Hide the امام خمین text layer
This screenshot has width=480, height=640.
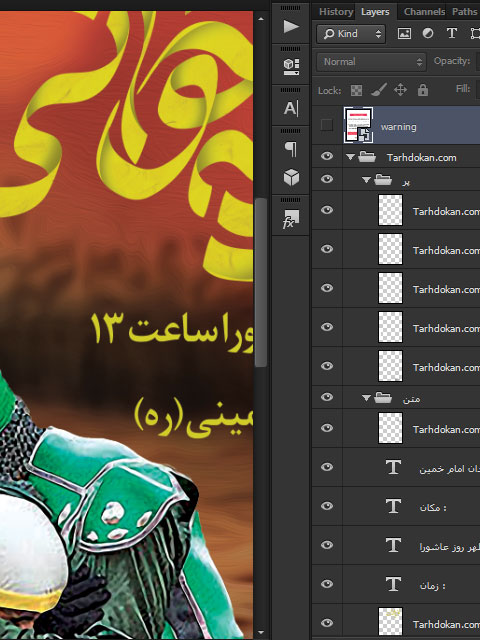click(327, 467)
